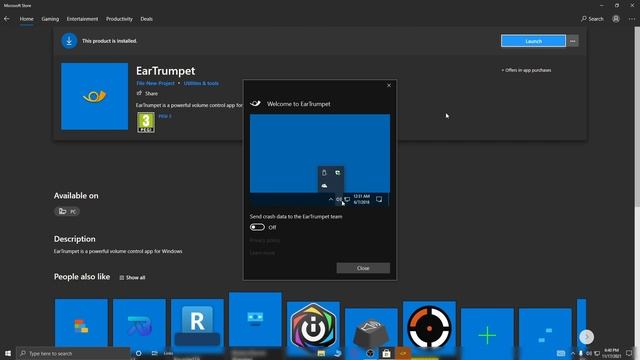Open the Entertainment tab
The height and width of the screenshot is (360, 640).
point(82,19)
